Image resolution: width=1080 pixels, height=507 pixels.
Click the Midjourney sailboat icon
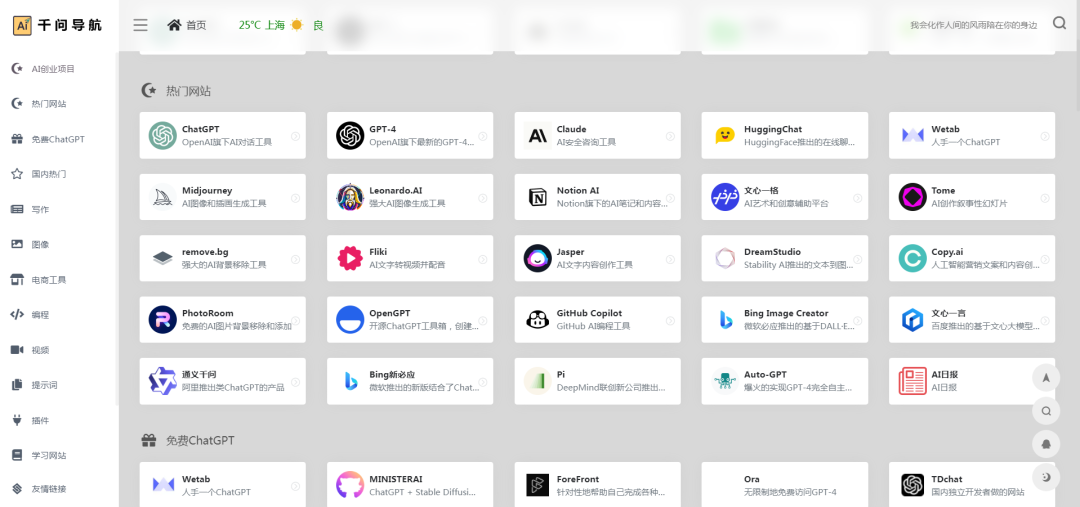[x=163, y=197]
